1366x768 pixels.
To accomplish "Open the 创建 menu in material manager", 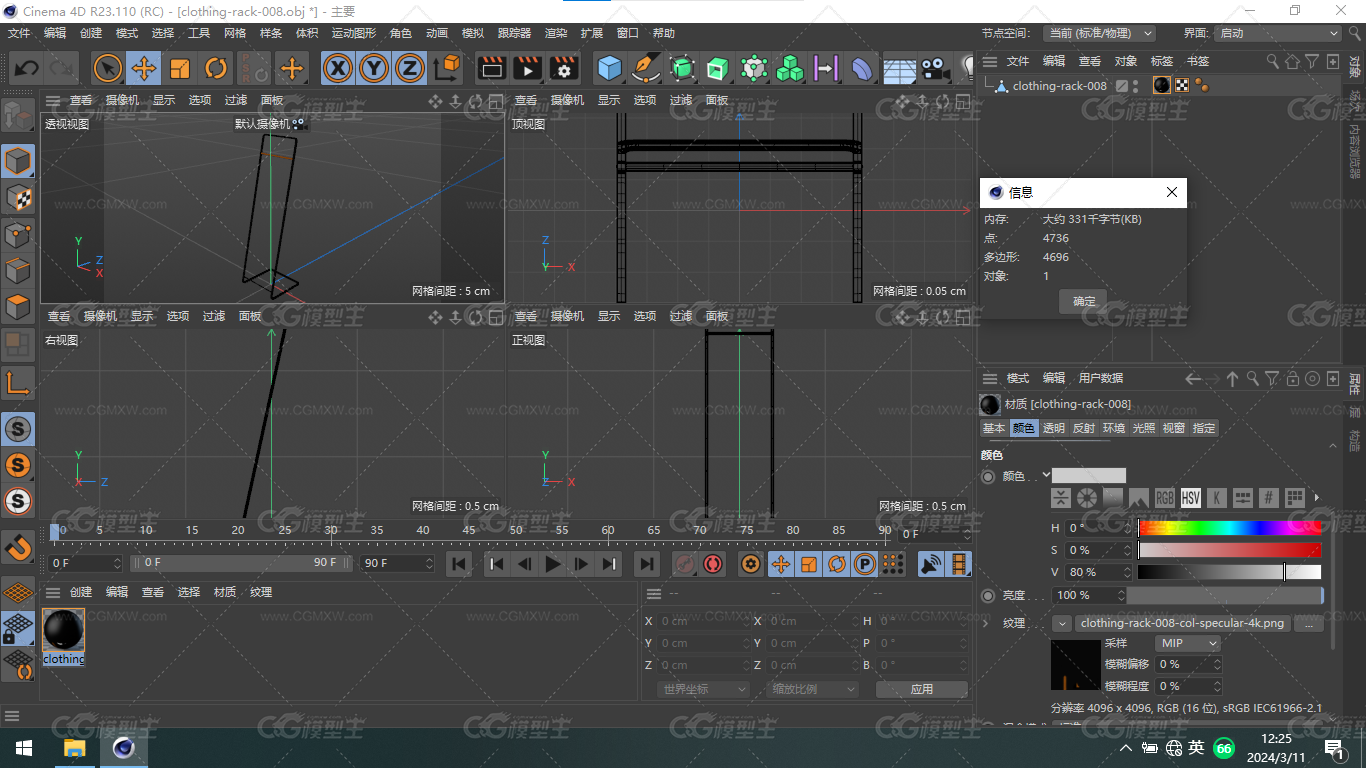I will coord(81,592).
